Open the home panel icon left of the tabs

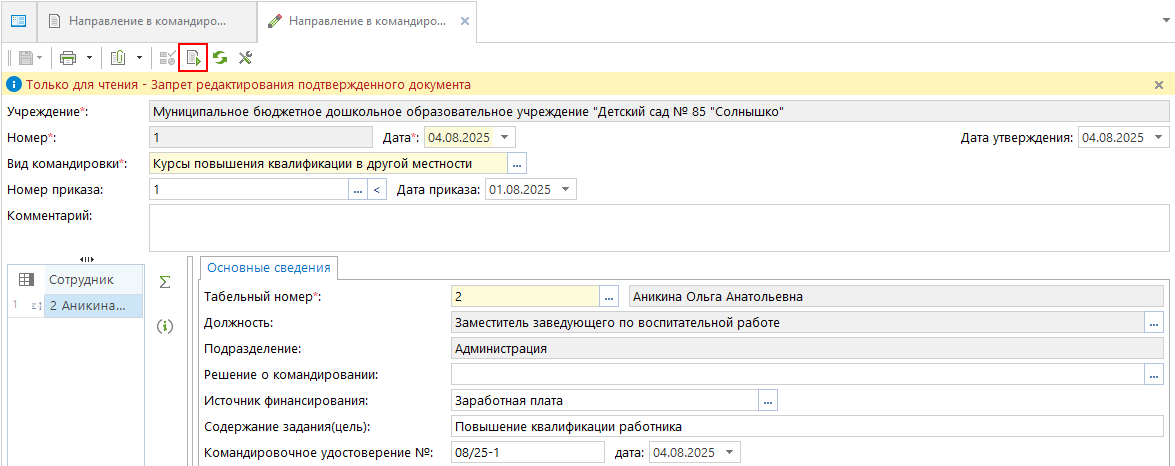(x=18, y=20)
